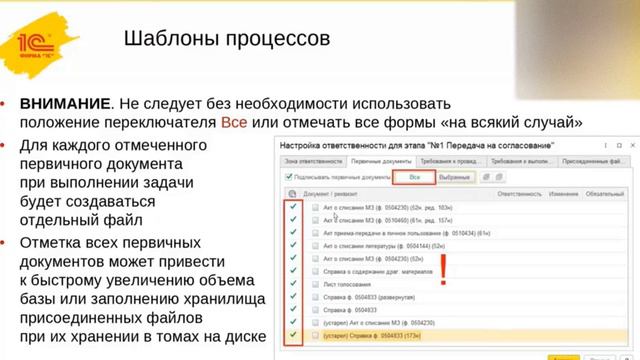640x360 pixels.
Task: Set the switch to Все
Action: tap(414, 178)
